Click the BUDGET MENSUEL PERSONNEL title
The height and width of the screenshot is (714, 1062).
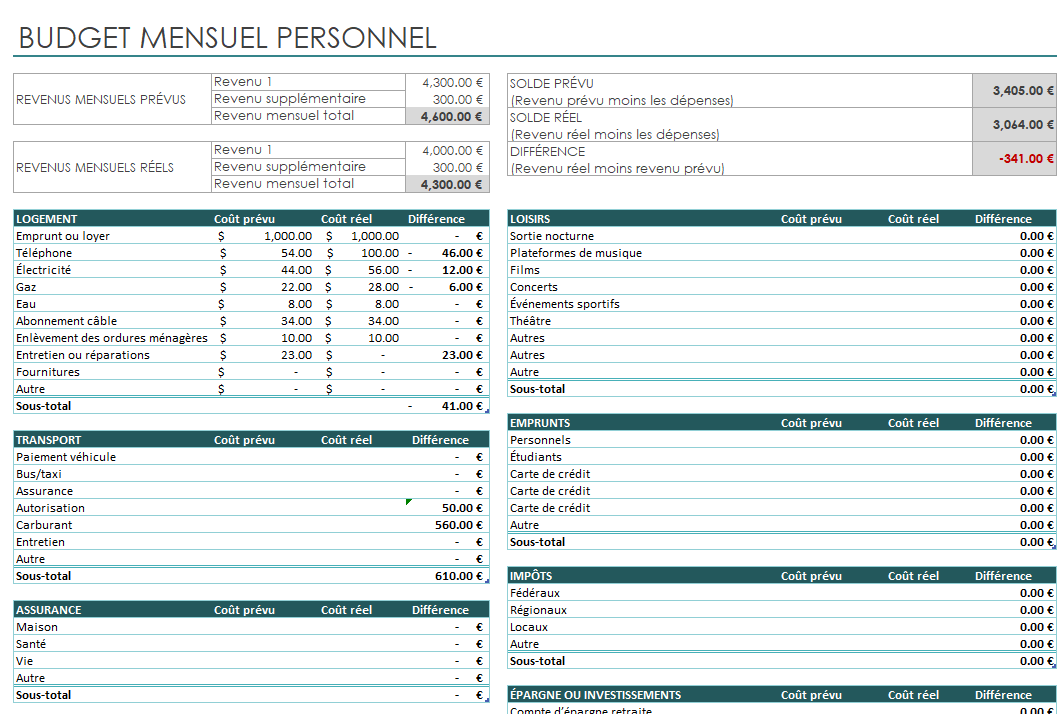point(228,38)
